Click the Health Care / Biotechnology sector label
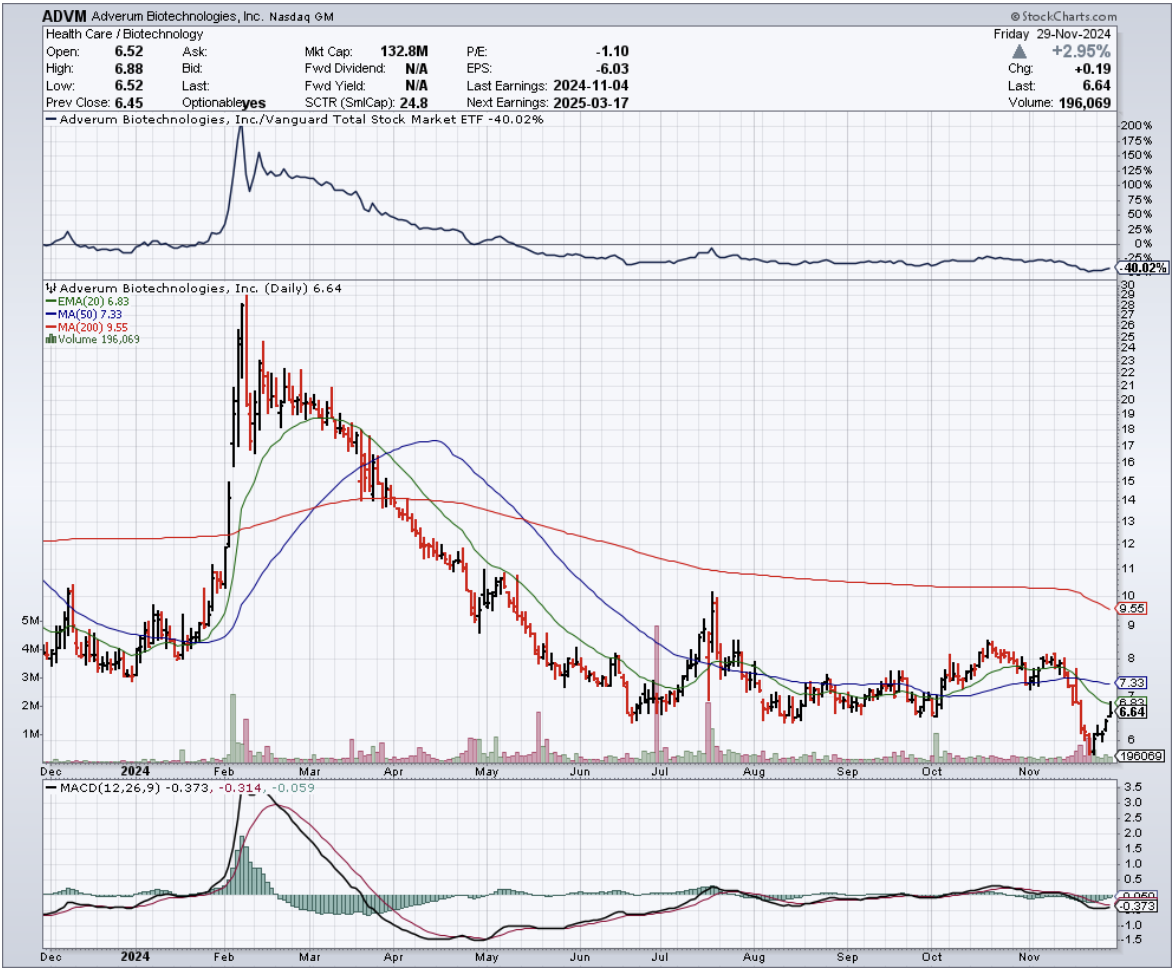The height and width of the screenshot is (978, 1176). click(x=124, y=34)
